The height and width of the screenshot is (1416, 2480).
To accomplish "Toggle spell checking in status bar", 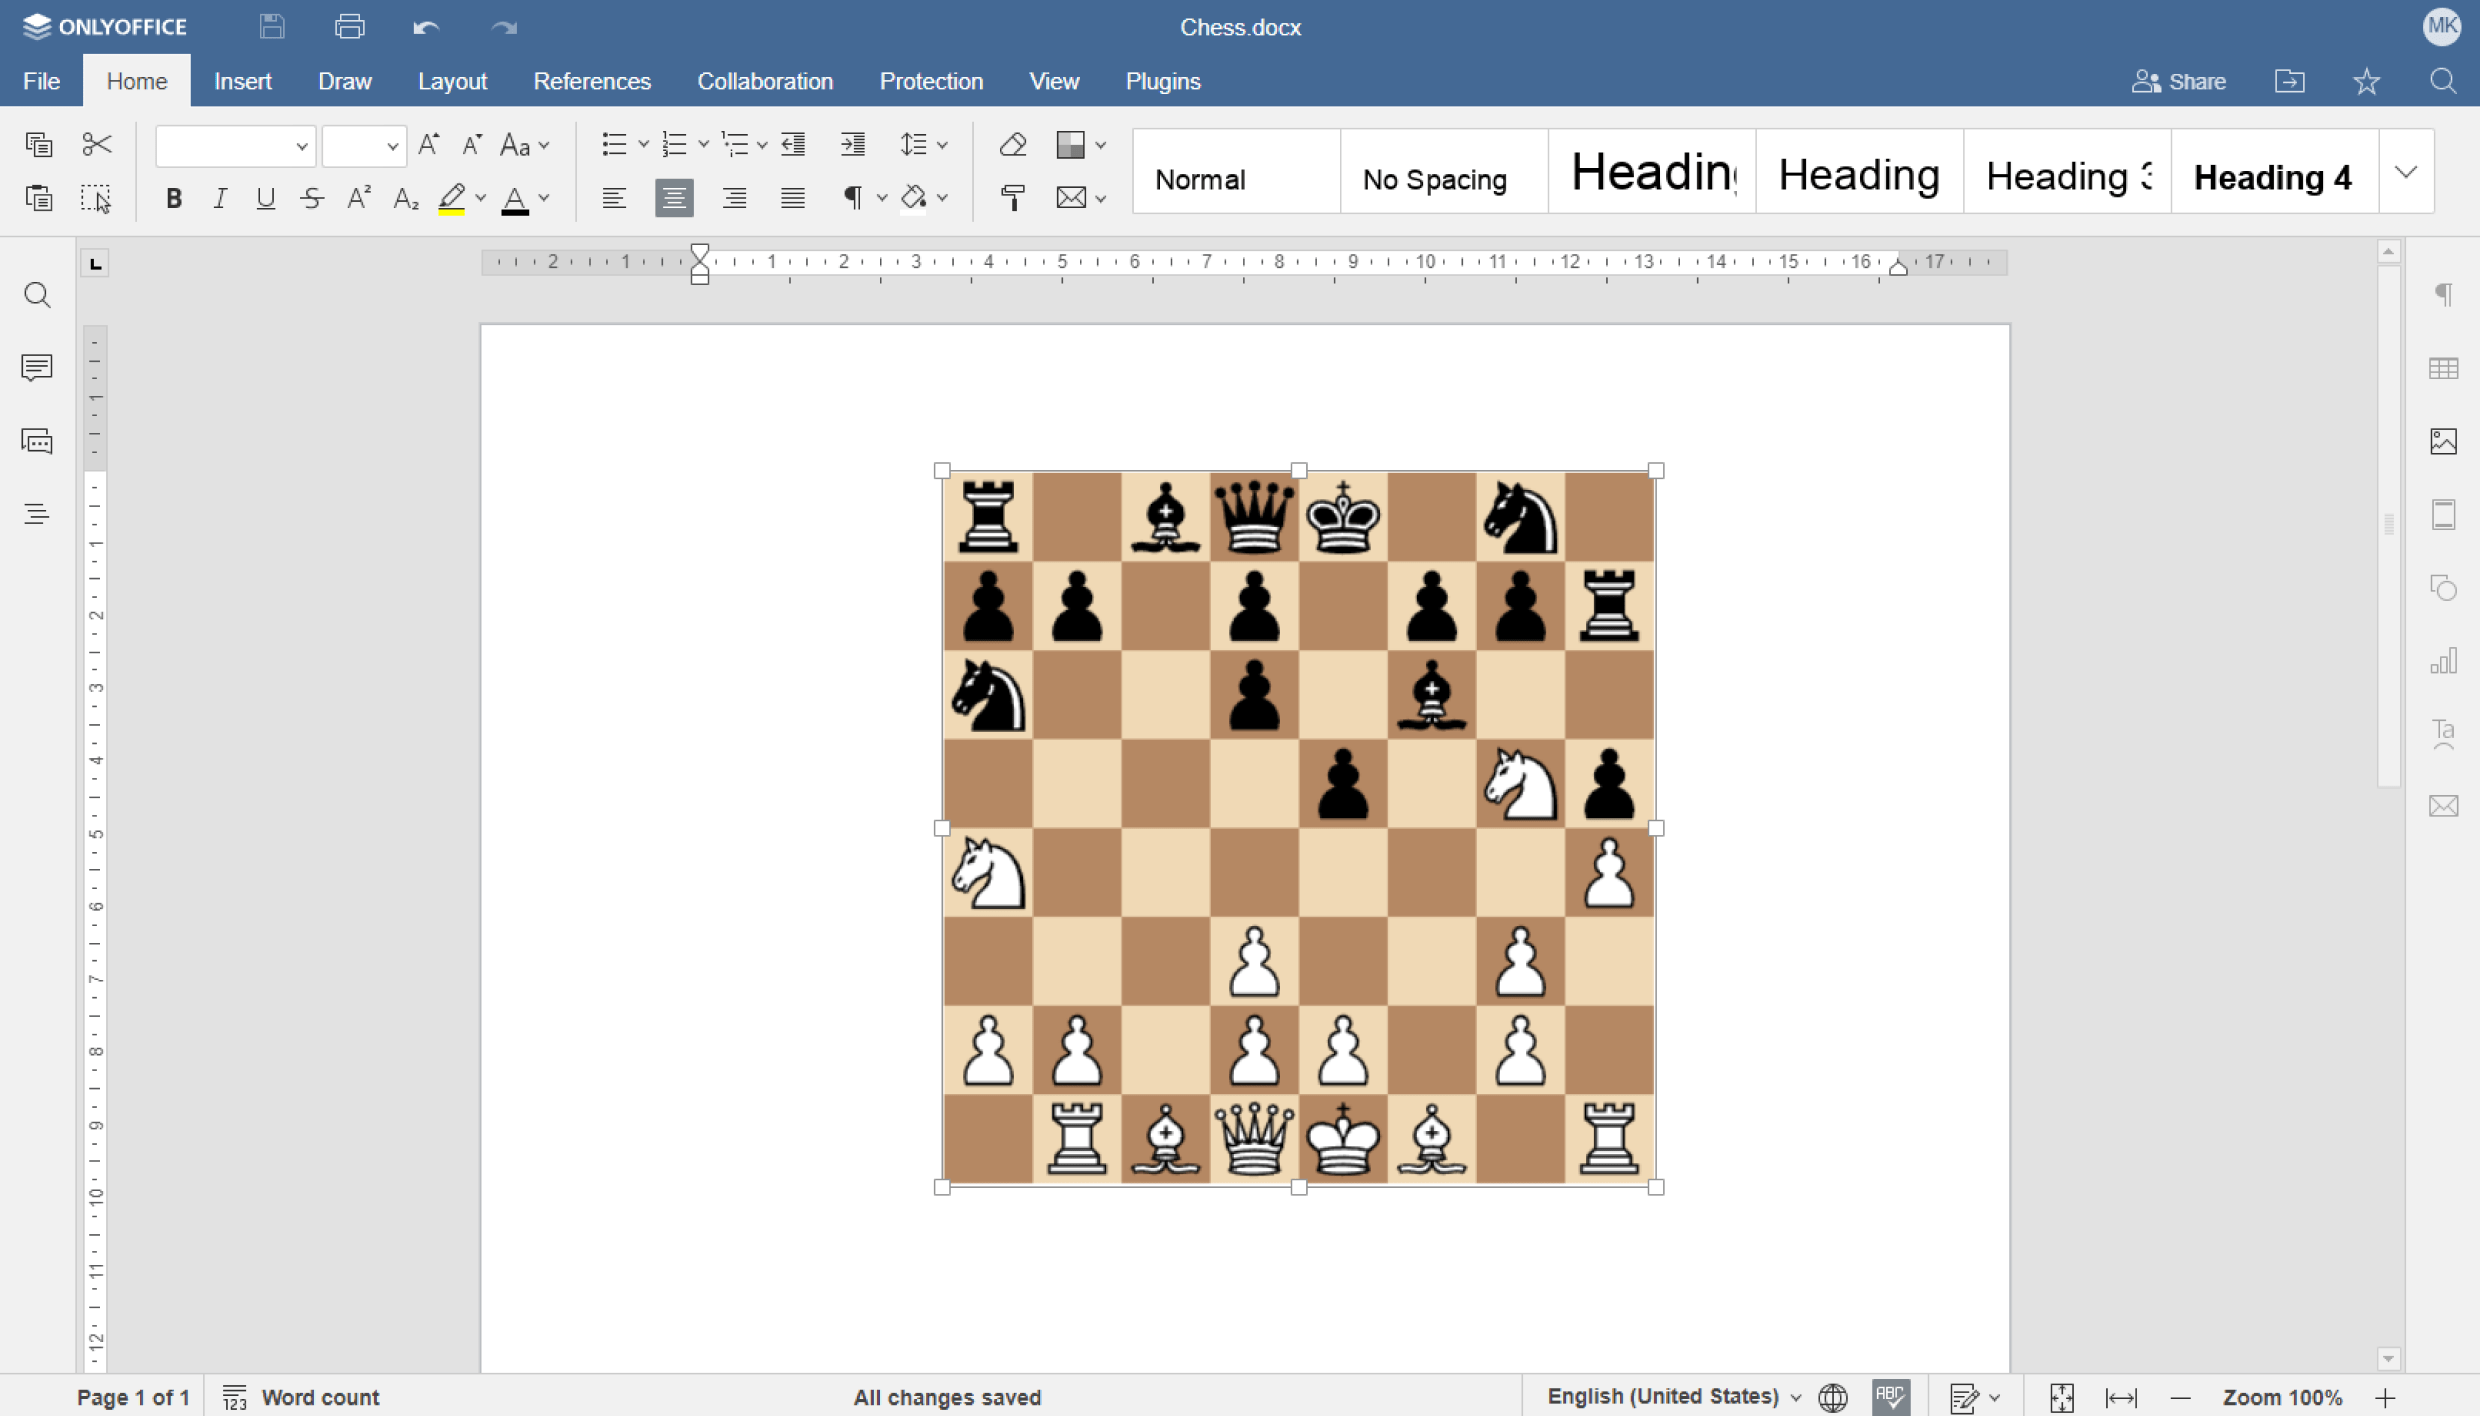I will point(1890,1397).
